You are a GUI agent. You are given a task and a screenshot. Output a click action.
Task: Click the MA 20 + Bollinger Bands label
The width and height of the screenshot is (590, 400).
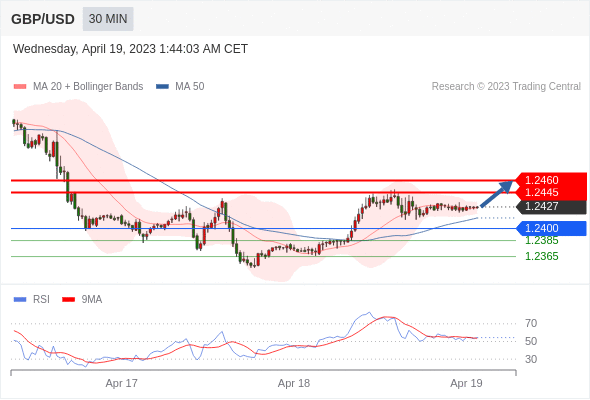(88, 87)
